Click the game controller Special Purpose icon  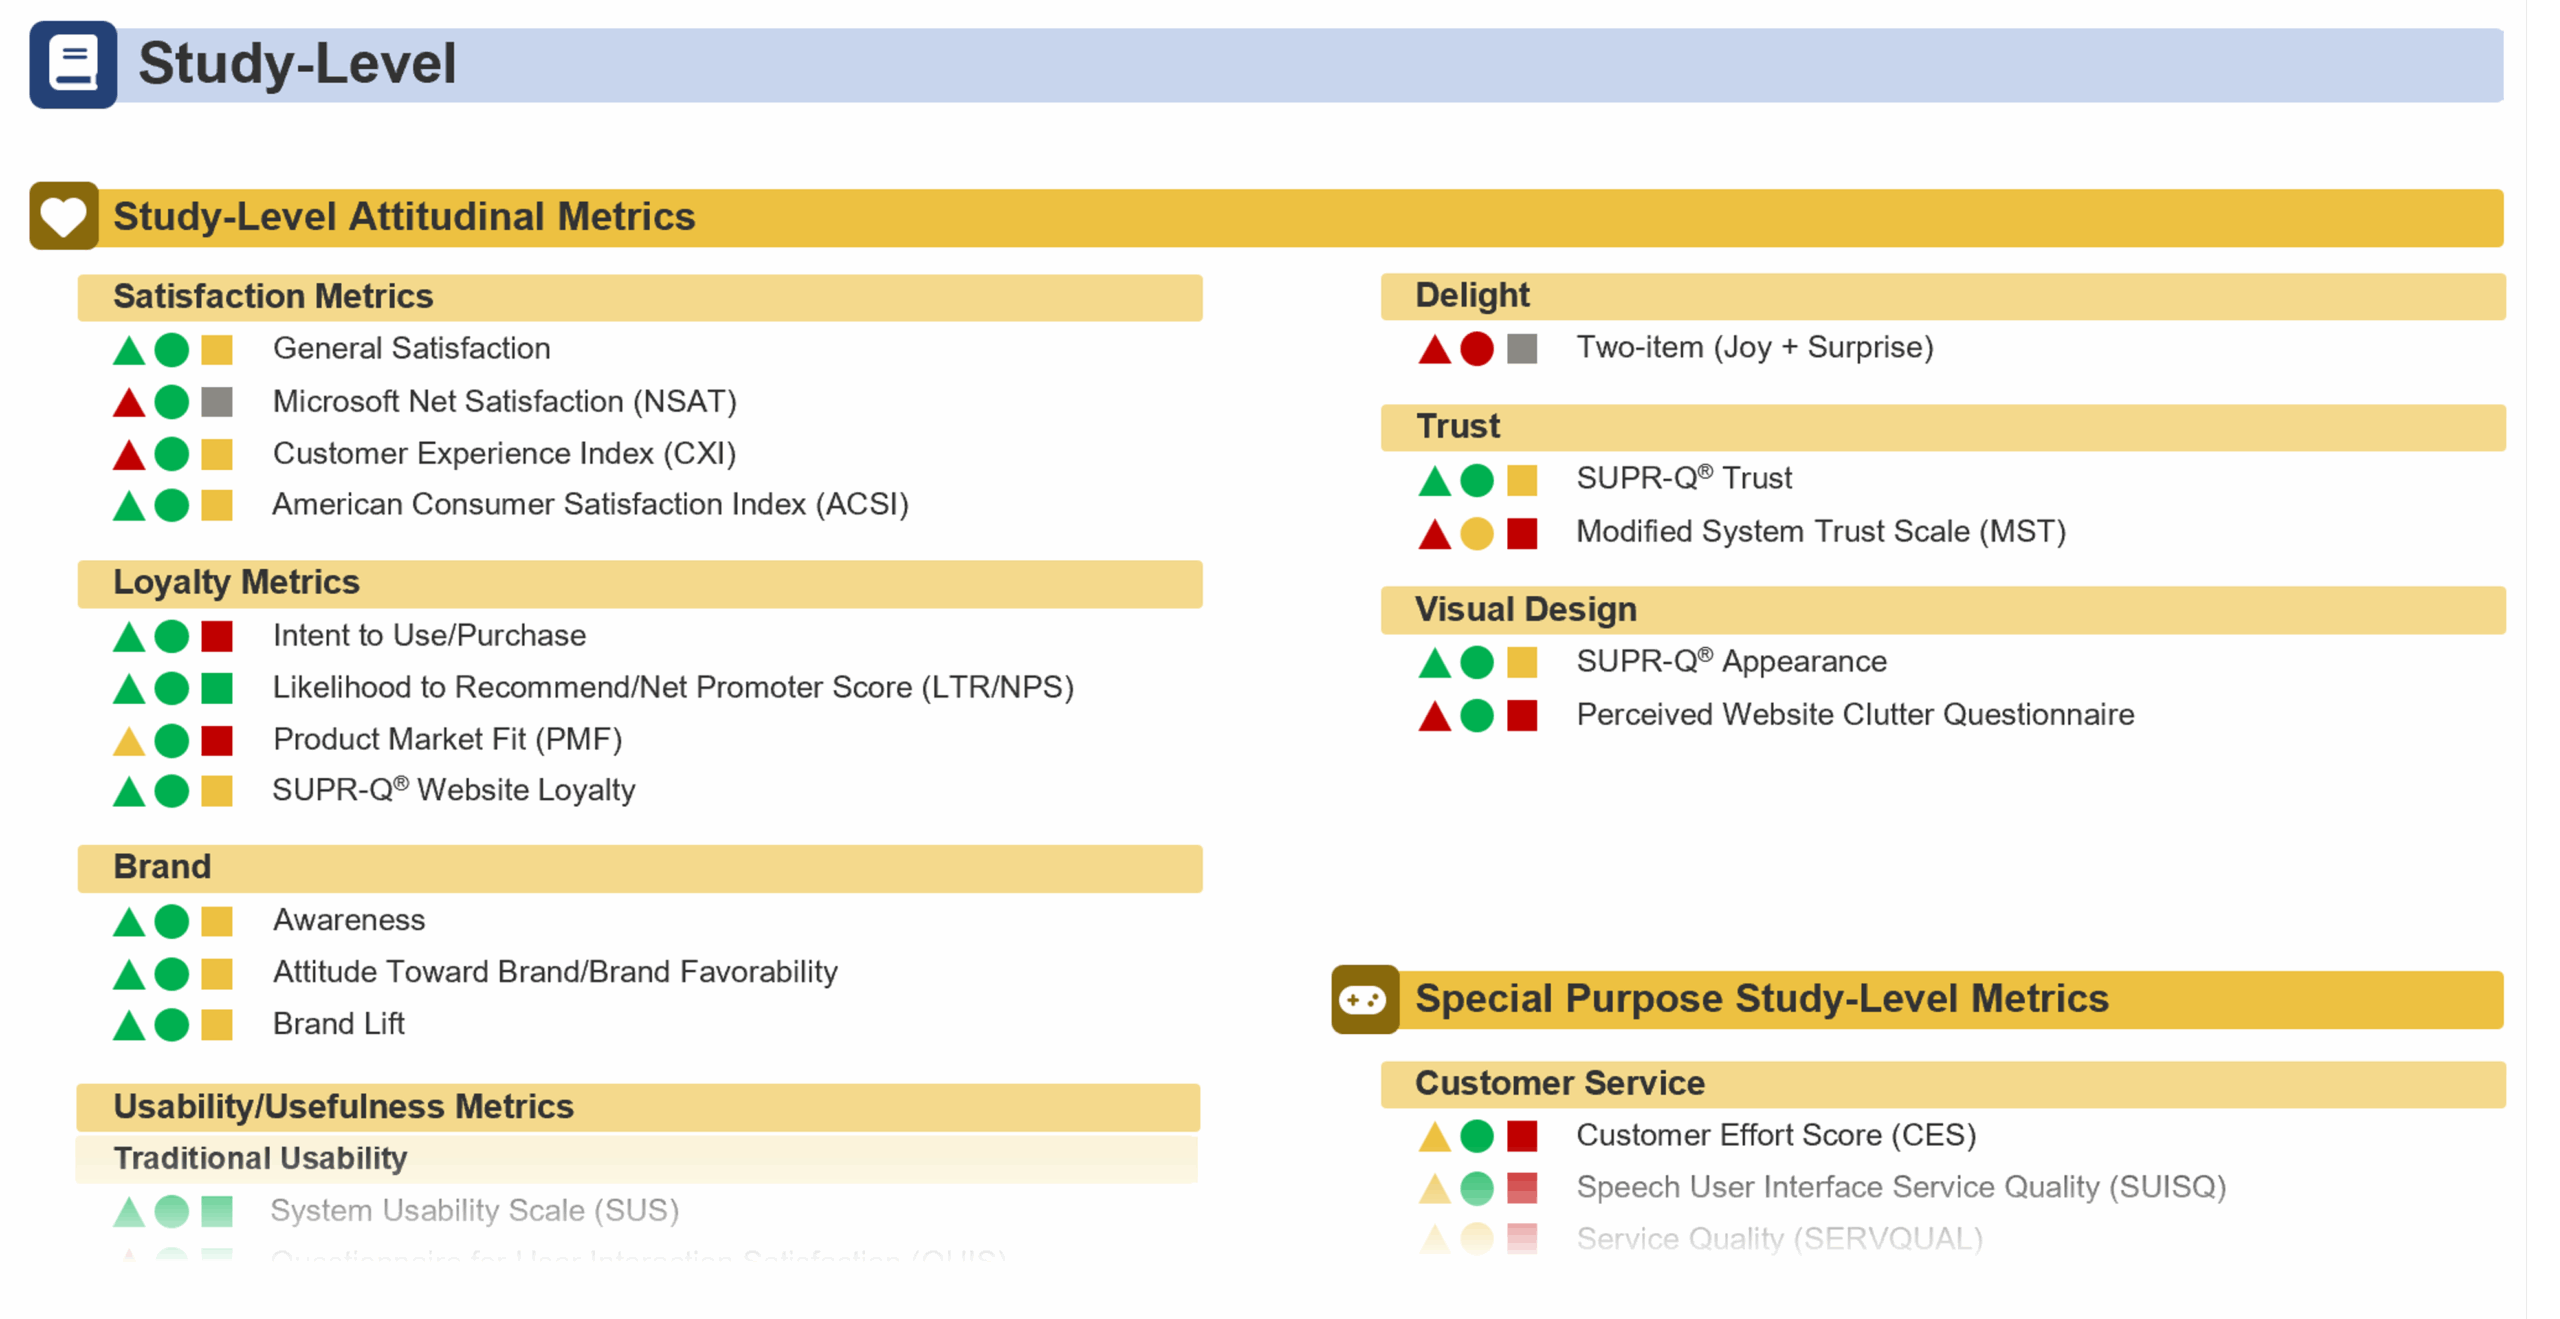pos(1364,999)
